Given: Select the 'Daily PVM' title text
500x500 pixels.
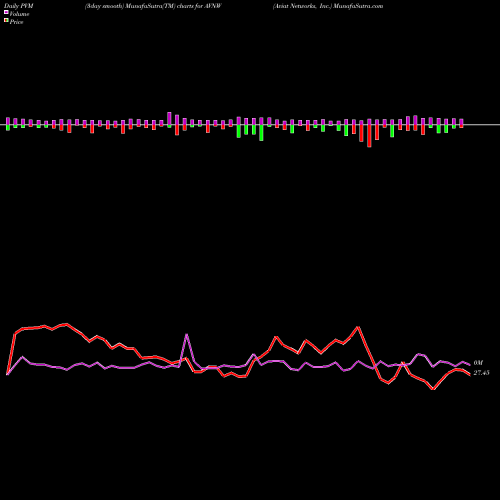Looking at the screenshot, I should [x=19, y=6].
